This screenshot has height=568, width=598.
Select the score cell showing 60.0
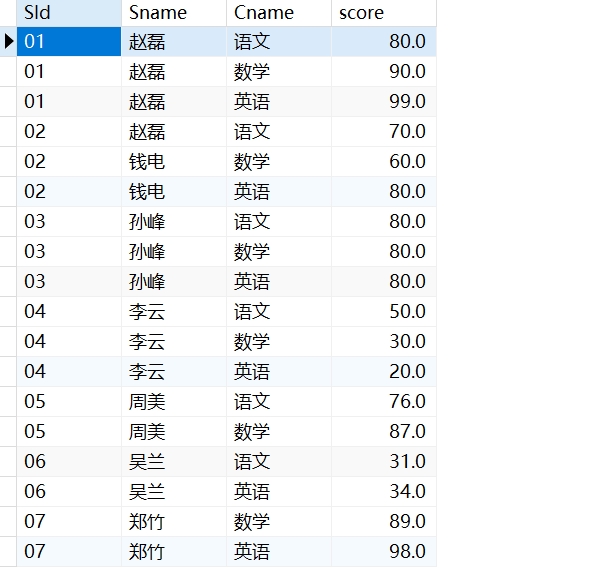tap(384, 161)
